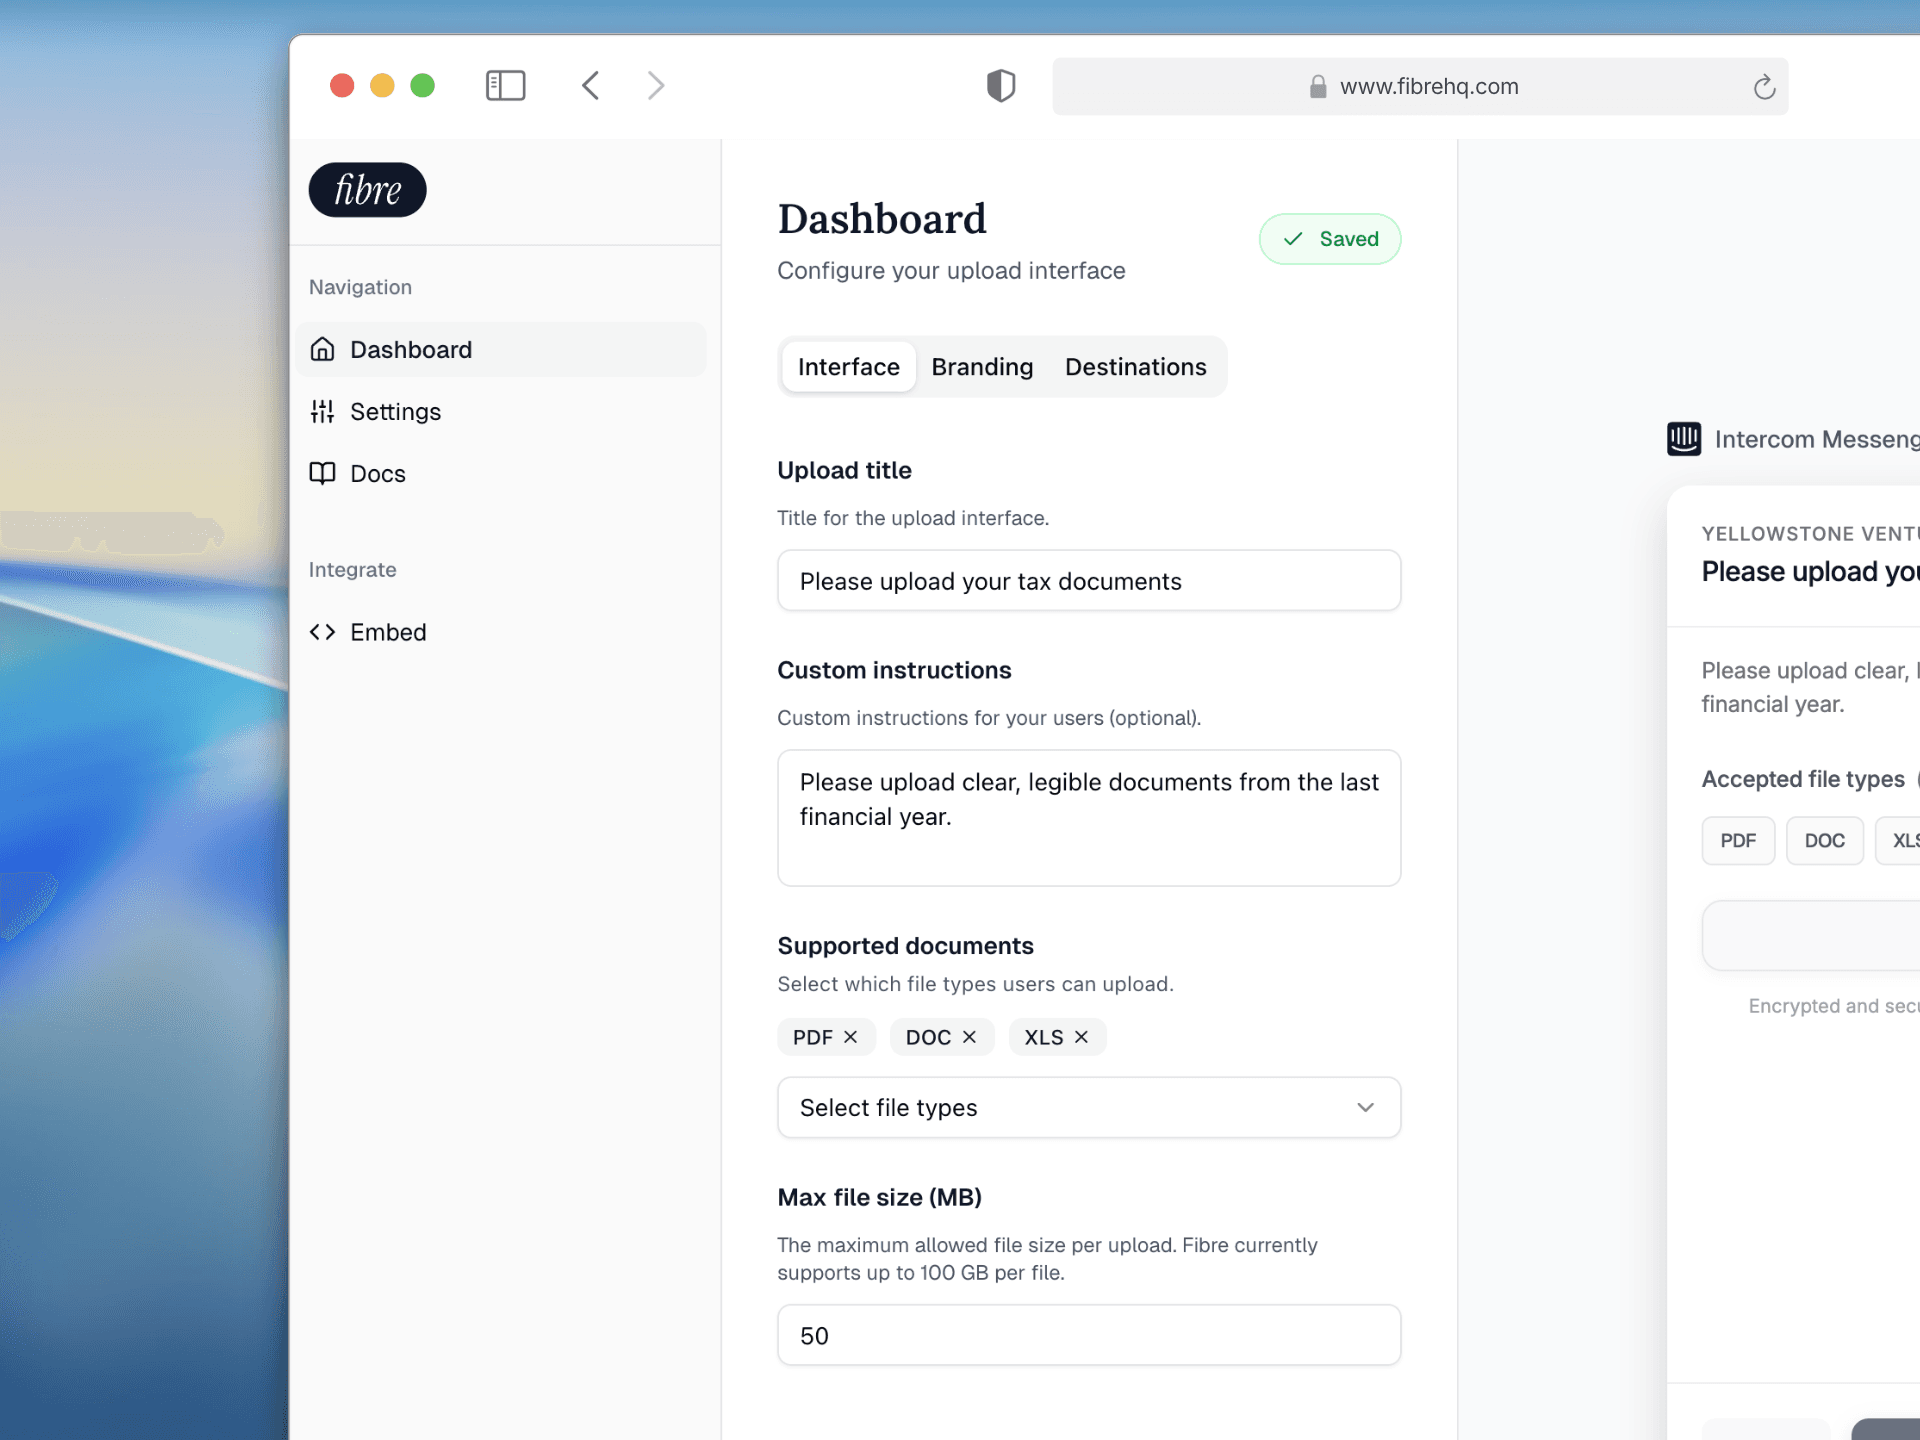Switch to the Branding tab
The height and width of the screenshot is (1440, 1920).
982,367
